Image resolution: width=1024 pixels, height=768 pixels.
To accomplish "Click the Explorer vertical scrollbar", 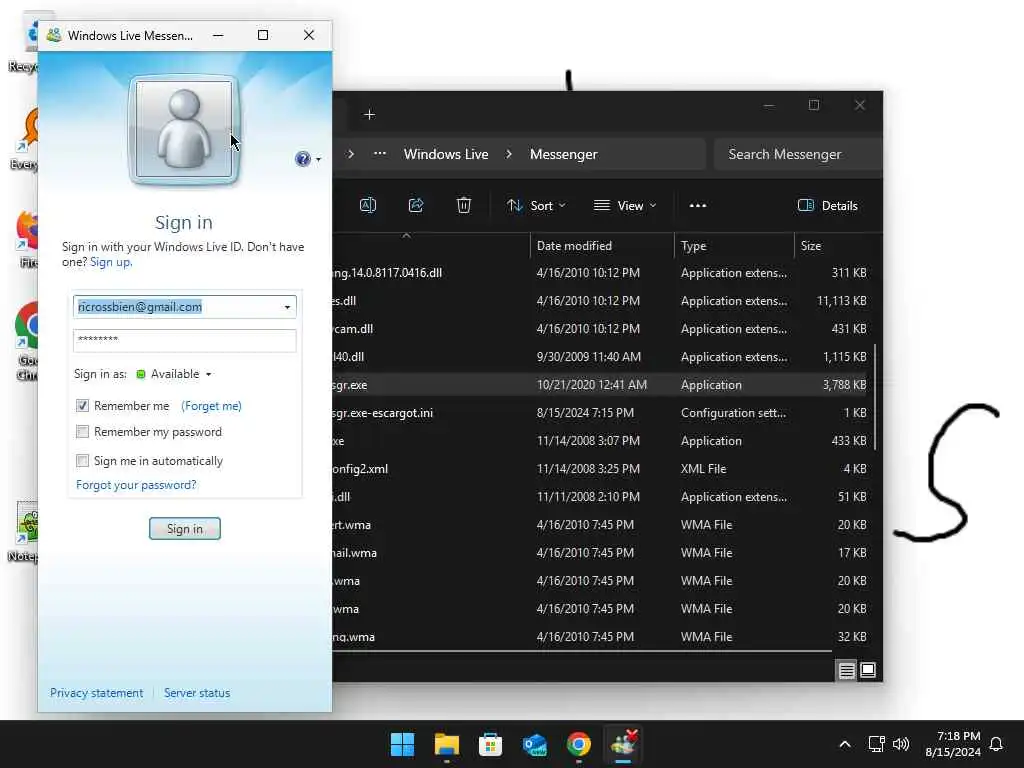I will click(x=875, y=397).
